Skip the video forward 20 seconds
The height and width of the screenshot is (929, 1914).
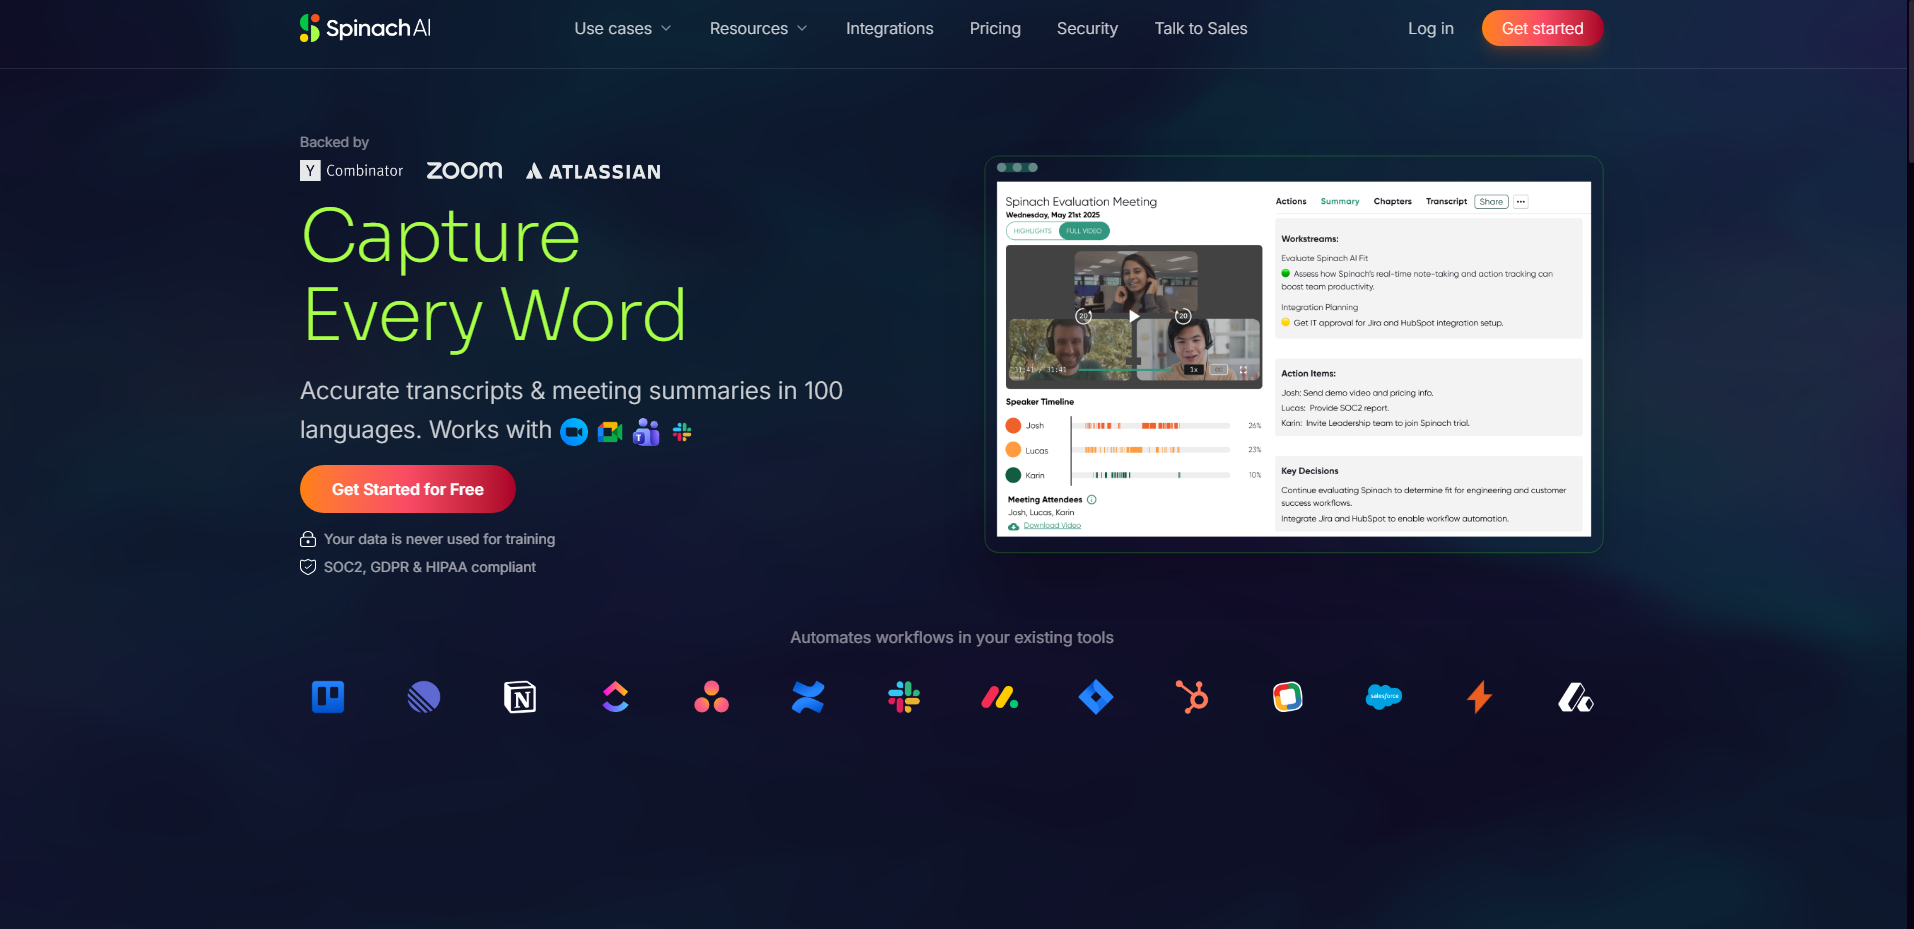pyautogui.click(x=1183, y=316)
